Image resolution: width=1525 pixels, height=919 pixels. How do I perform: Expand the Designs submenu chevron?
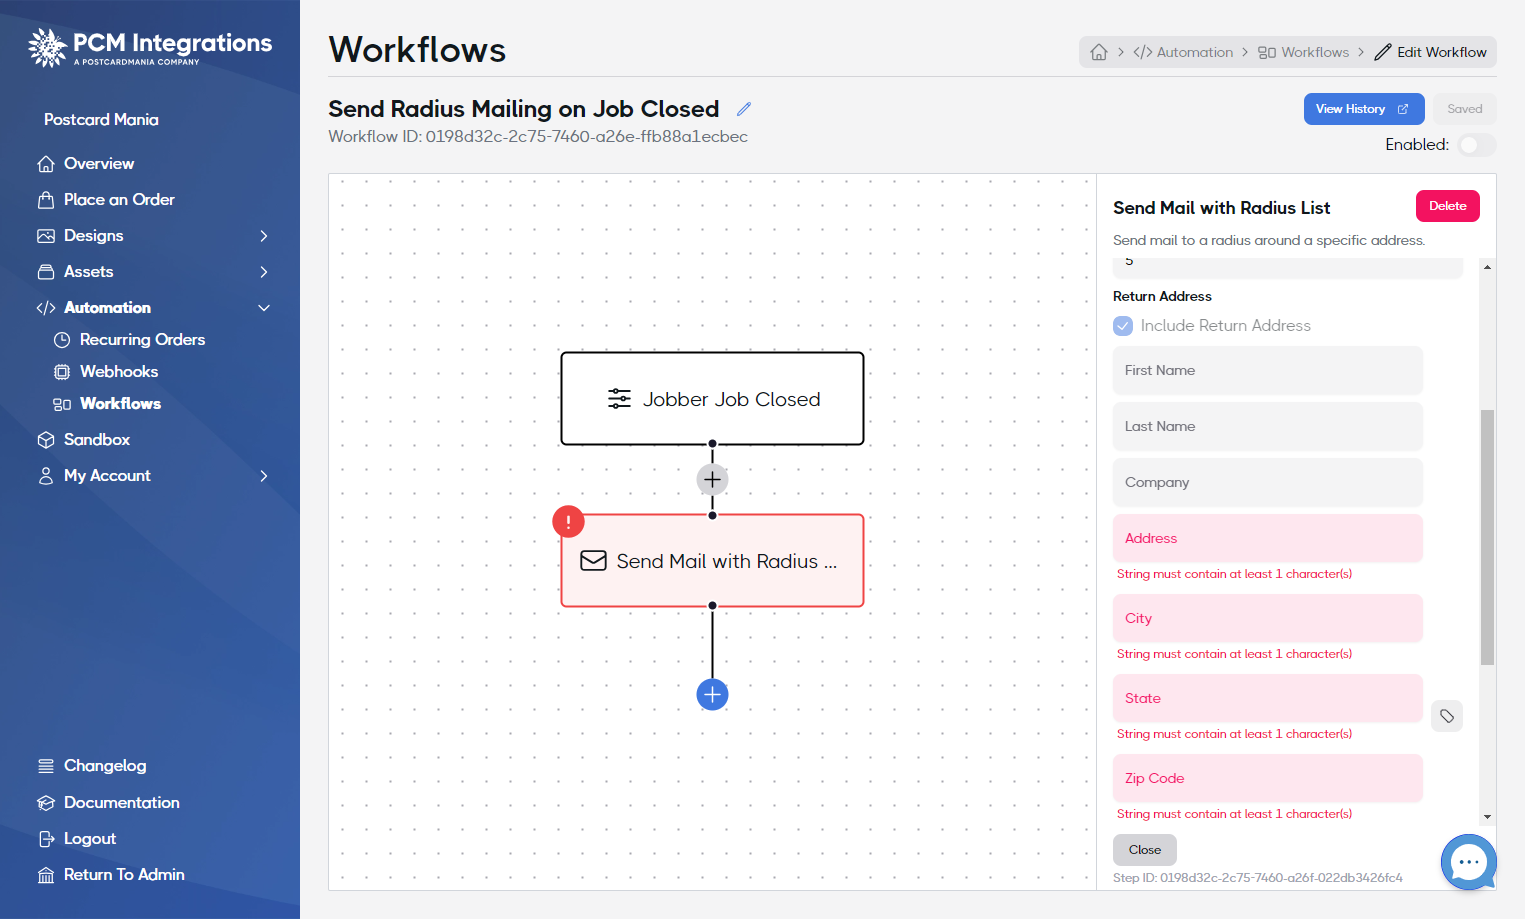pyautogui.click(x=264, y=236)
